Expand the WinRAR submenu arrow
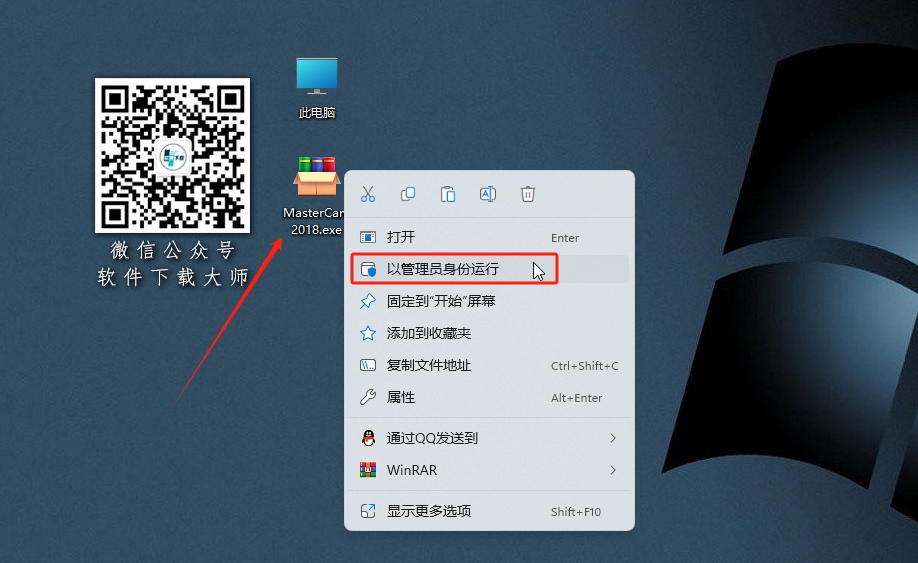 click(612, 470)
